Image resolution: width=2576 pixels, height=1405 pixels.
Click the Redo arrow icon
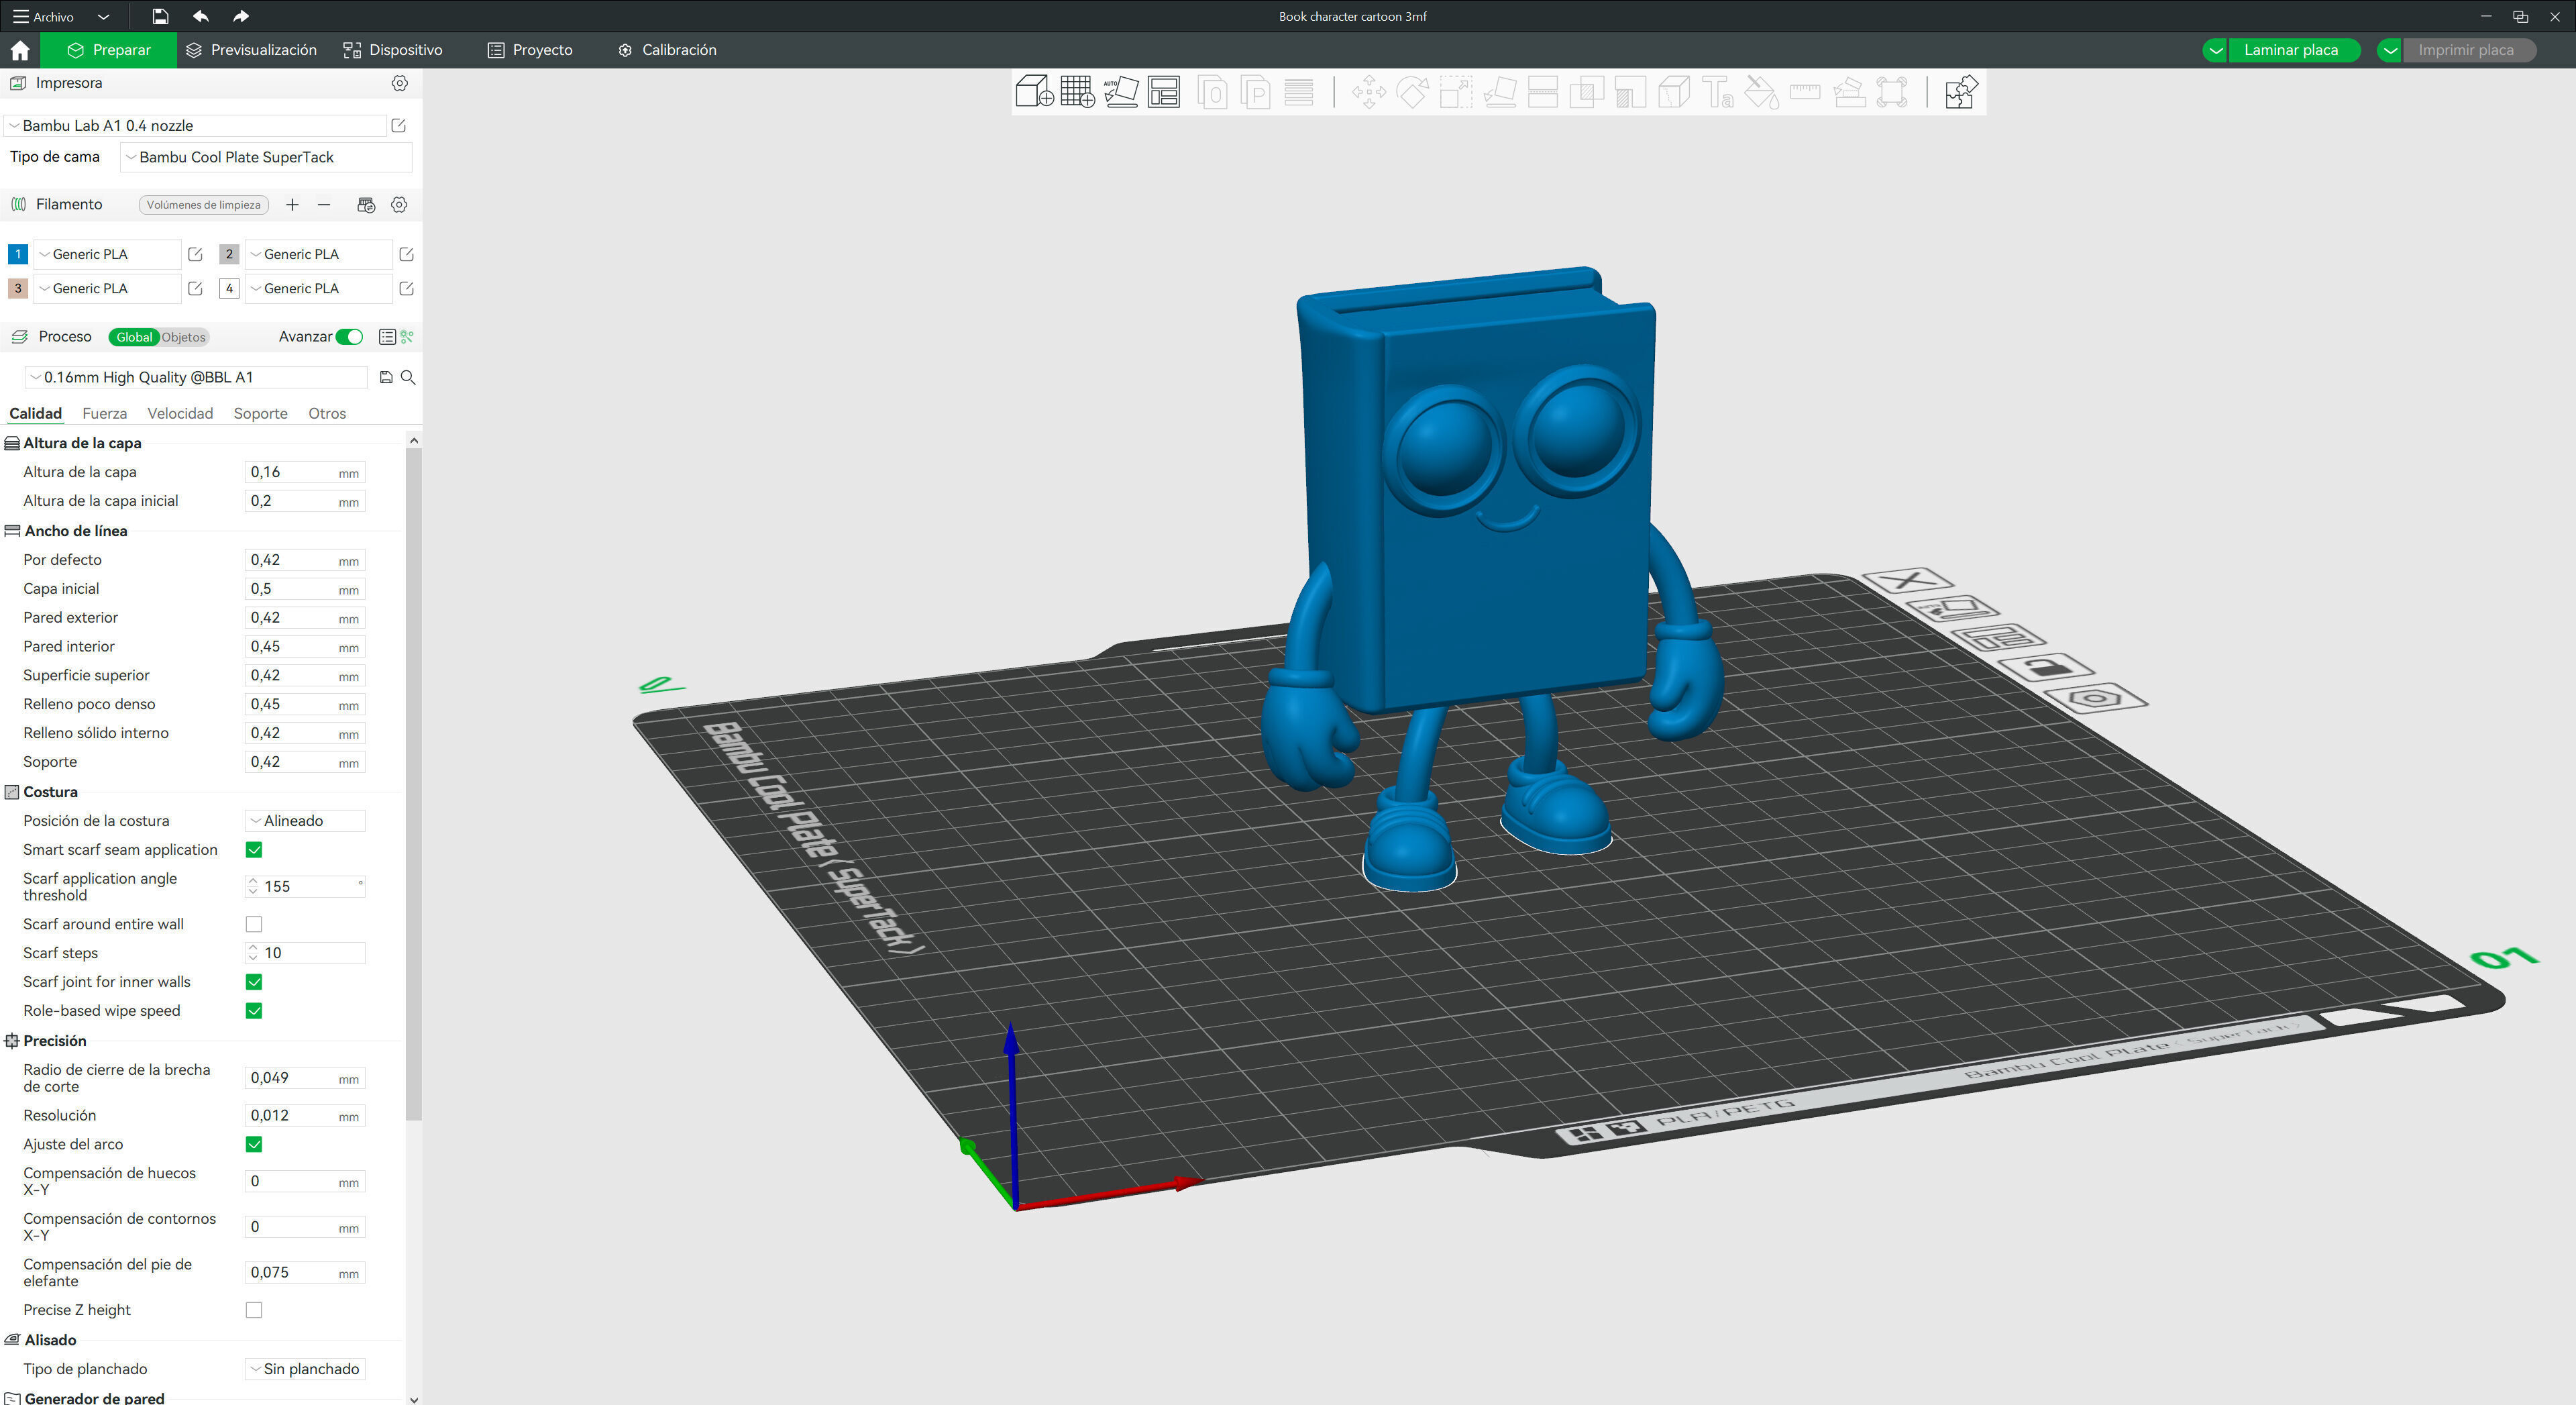pos(241,16)
